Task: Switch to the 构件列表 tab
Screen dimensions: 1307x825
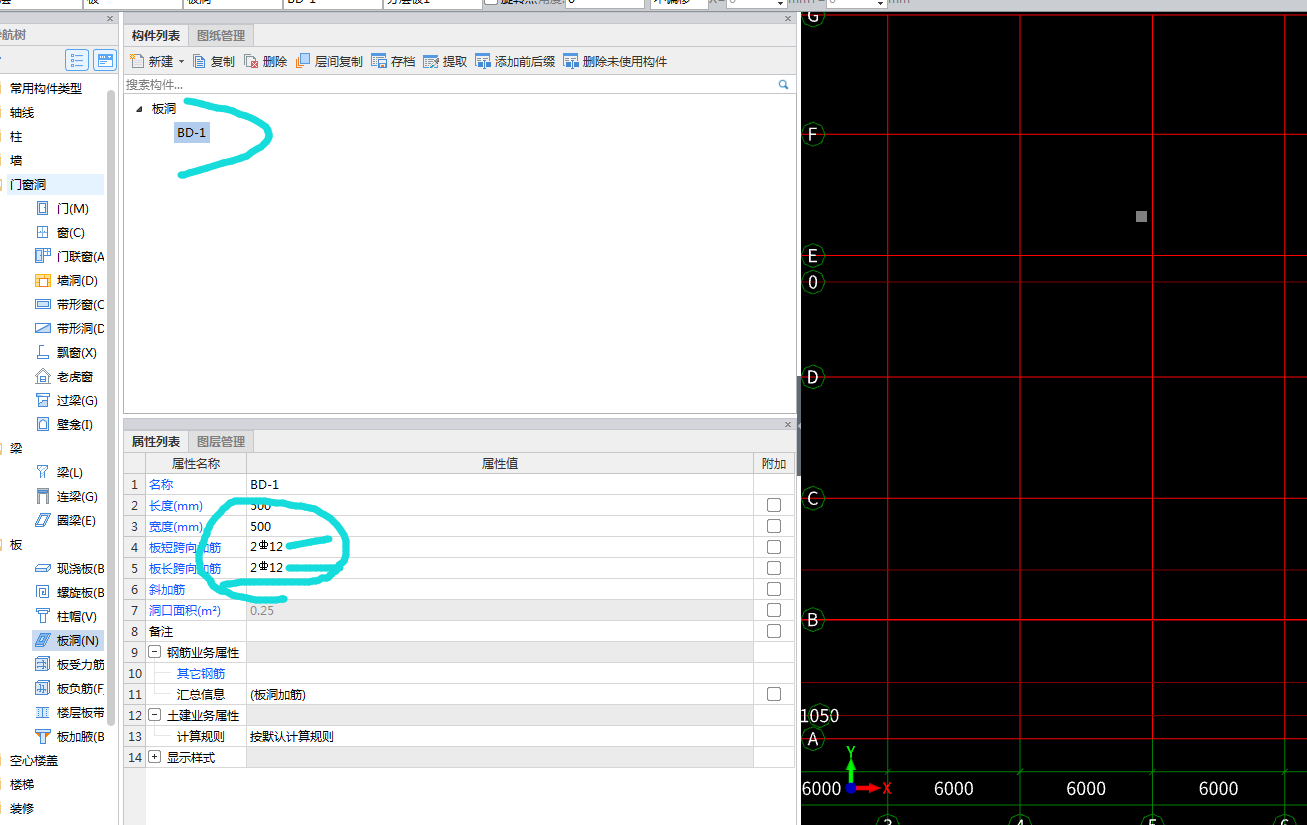Action: pyautogui.click(x=156, y=36)
